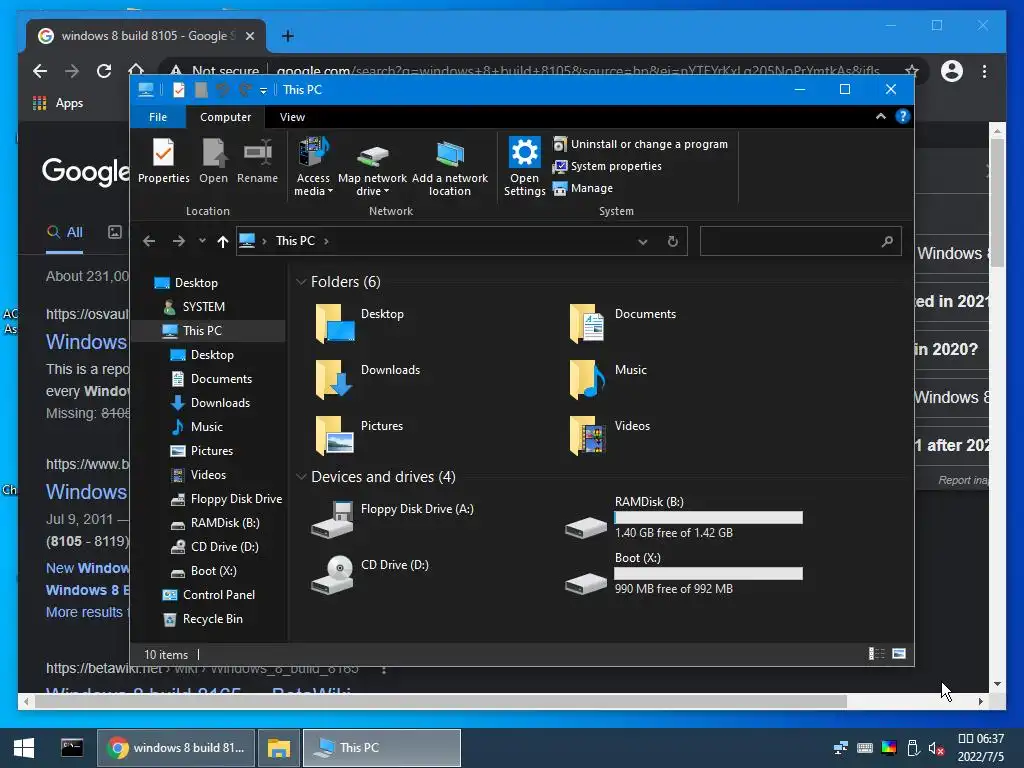Switch to details view in status bar
The width and height of the screenshot is (1024, 768).
[x=876, y=654]
